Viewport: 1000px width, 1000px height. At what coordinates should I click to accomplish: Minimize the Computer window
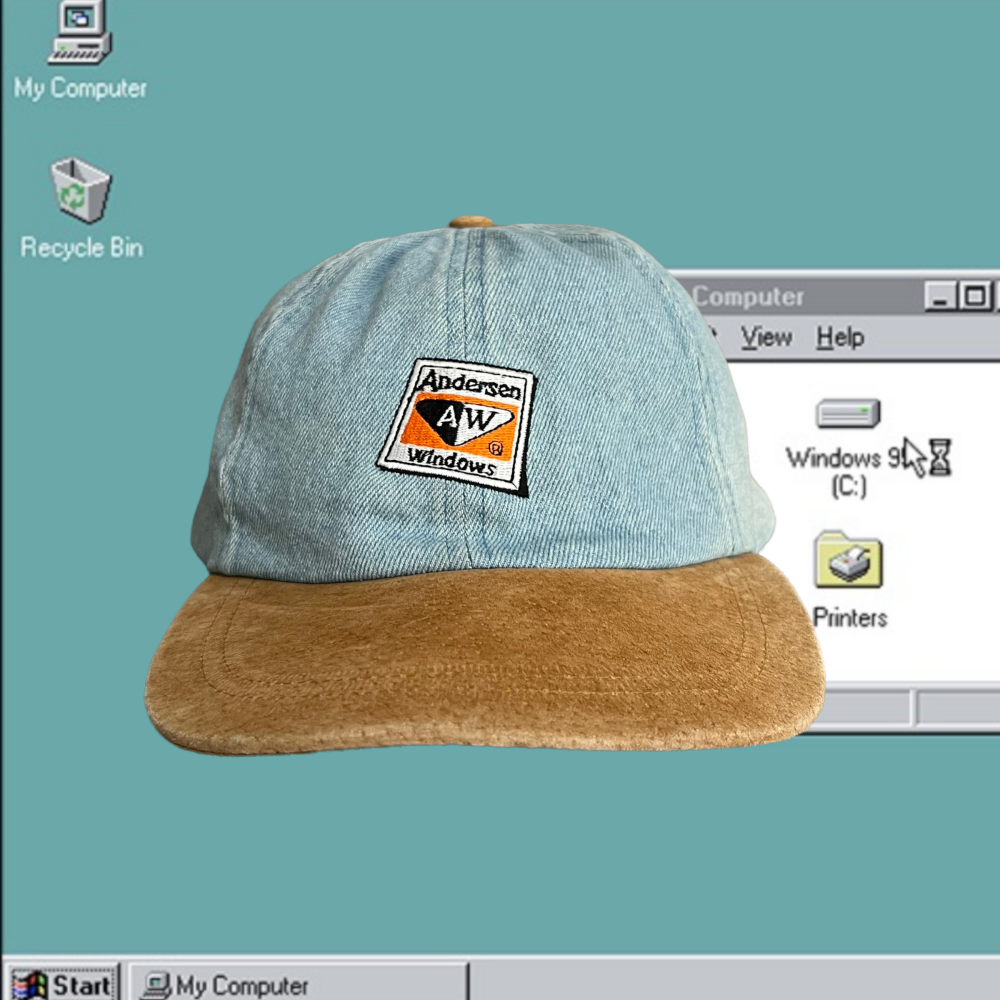(x=940, y=296)
